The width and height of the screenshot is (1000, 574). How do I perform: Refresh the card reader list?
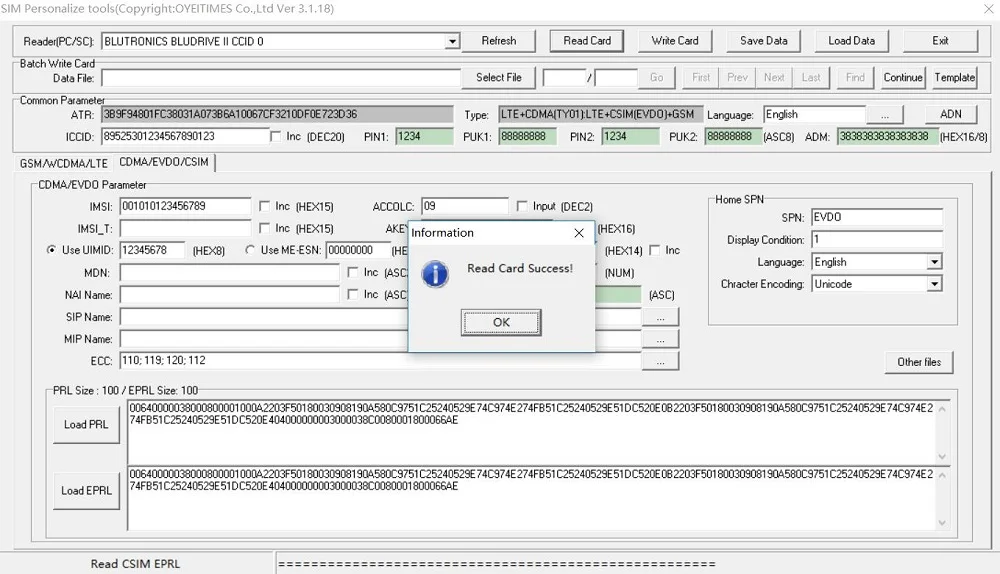pyautogui.click(x=499, y=41)
